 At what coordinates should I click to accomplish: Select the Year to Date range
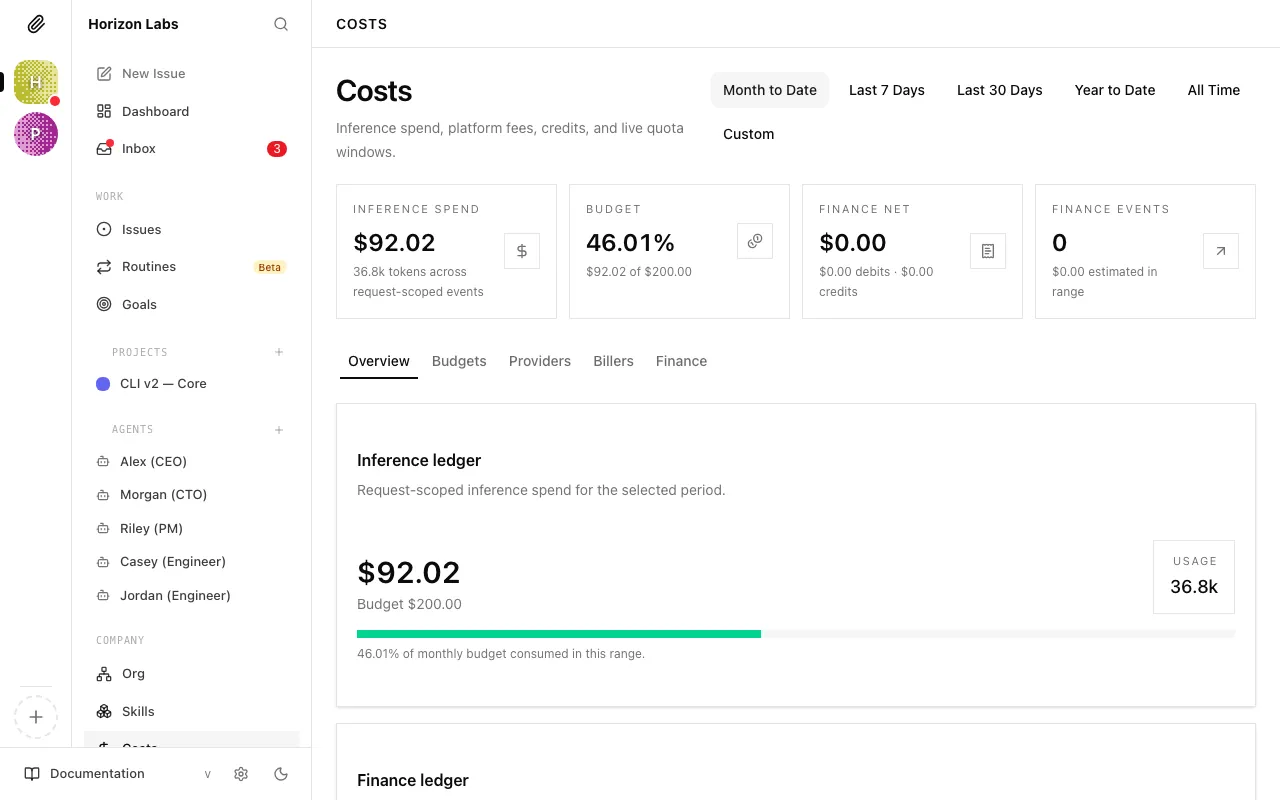click(x=1115, y=90)
